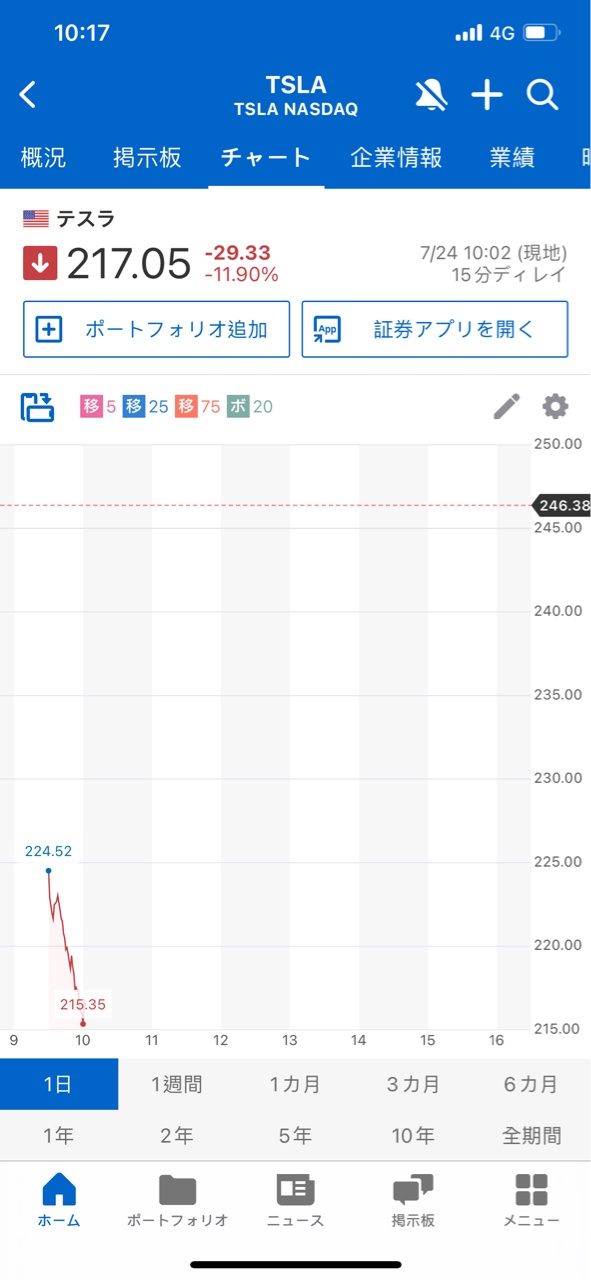Tap the chart rotate/switch icon
This screenshot has height=1280, width=591.
click(38, 407)
